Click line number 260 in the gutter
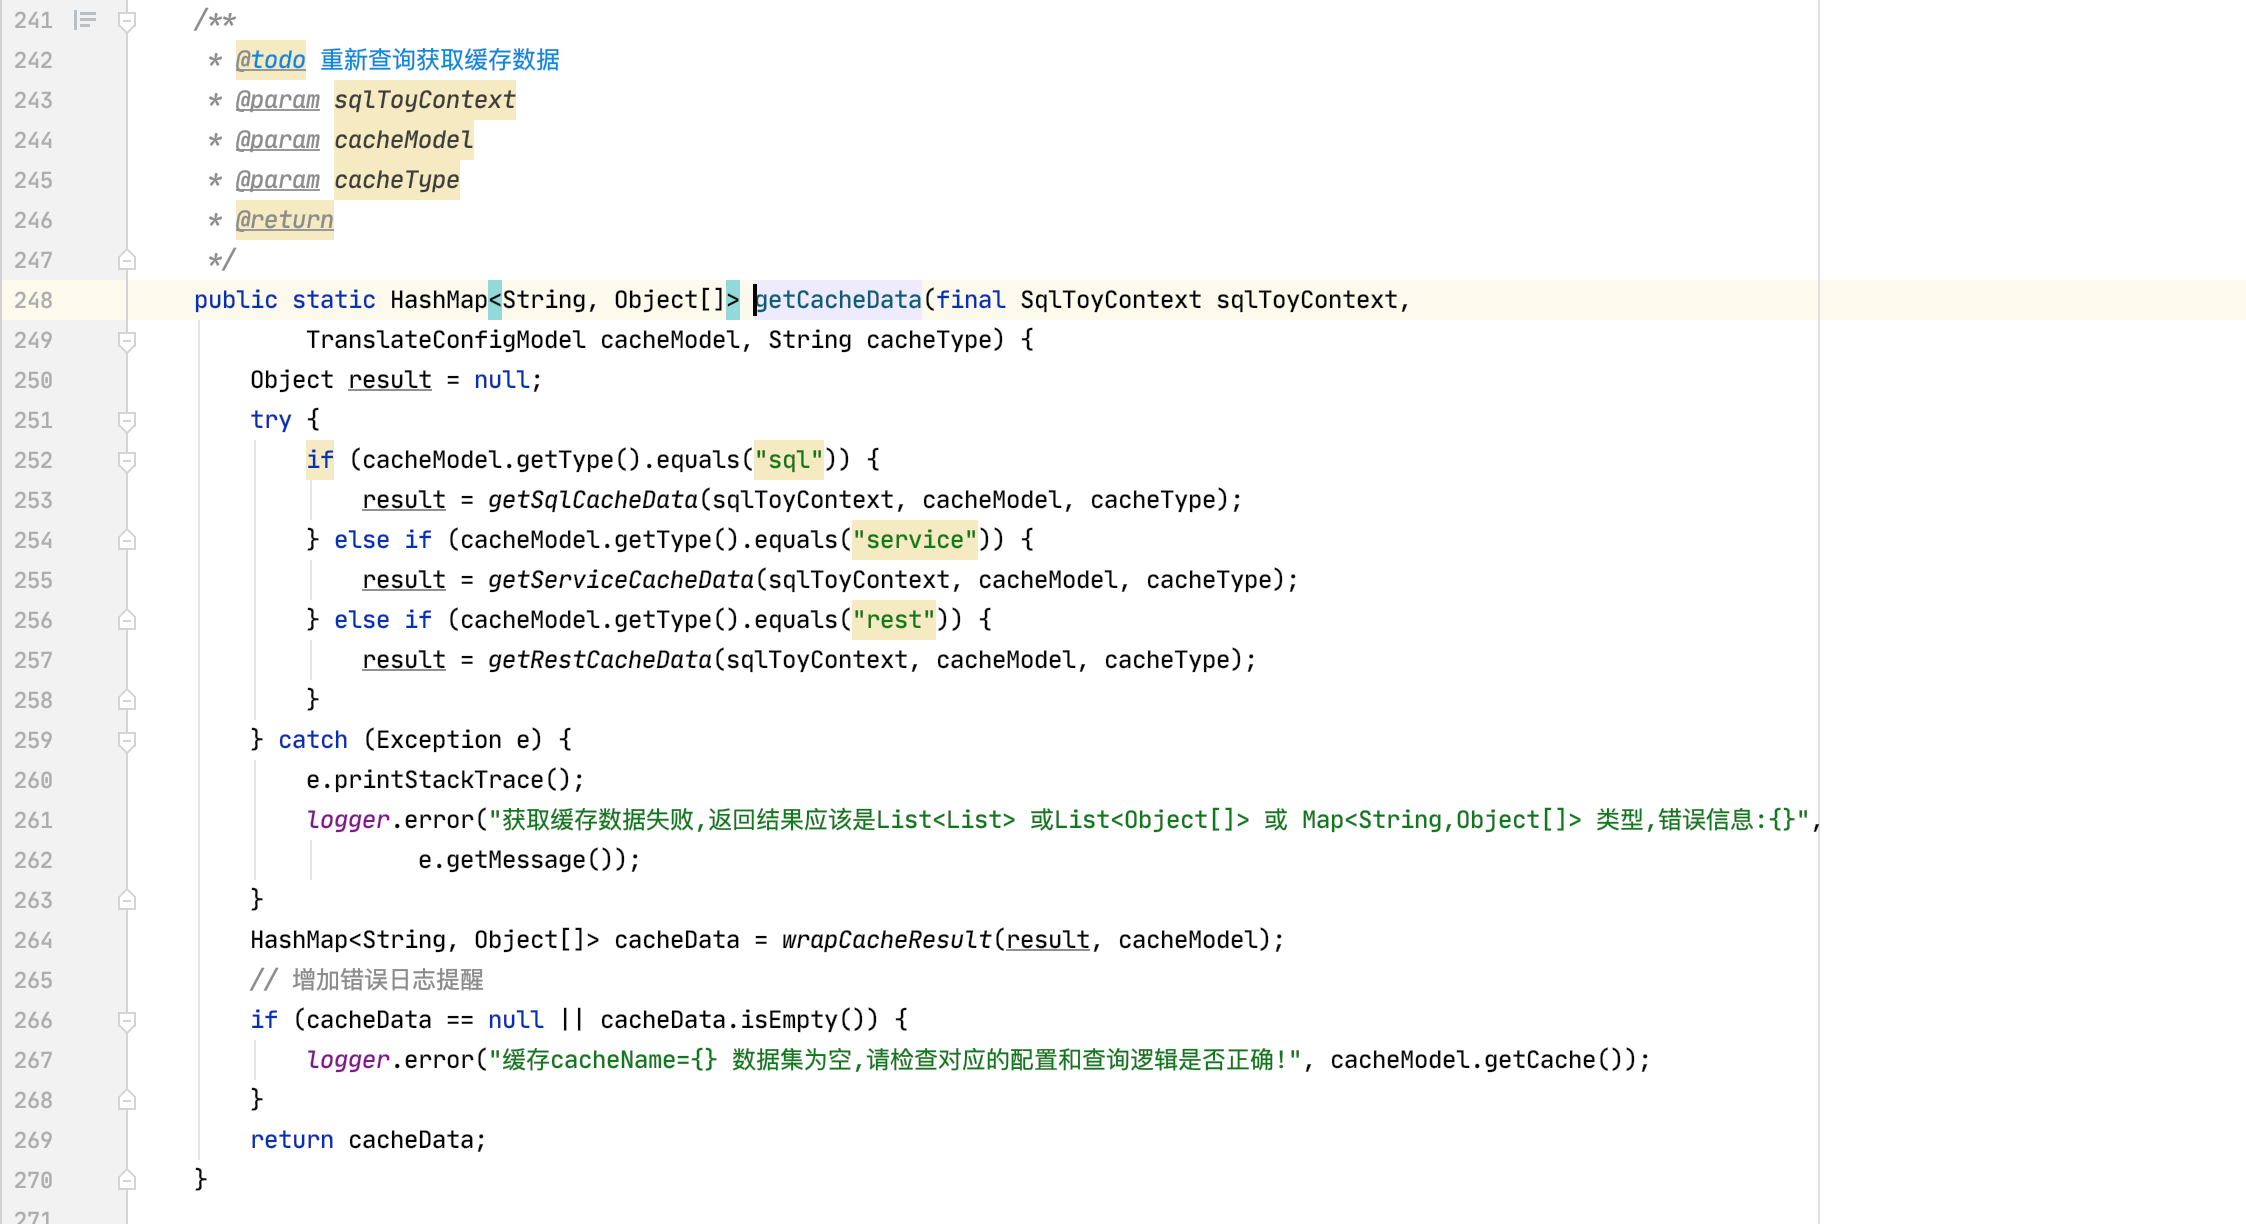The image size is (2246, 1224). pyautogui.click(x=33, y=780)
